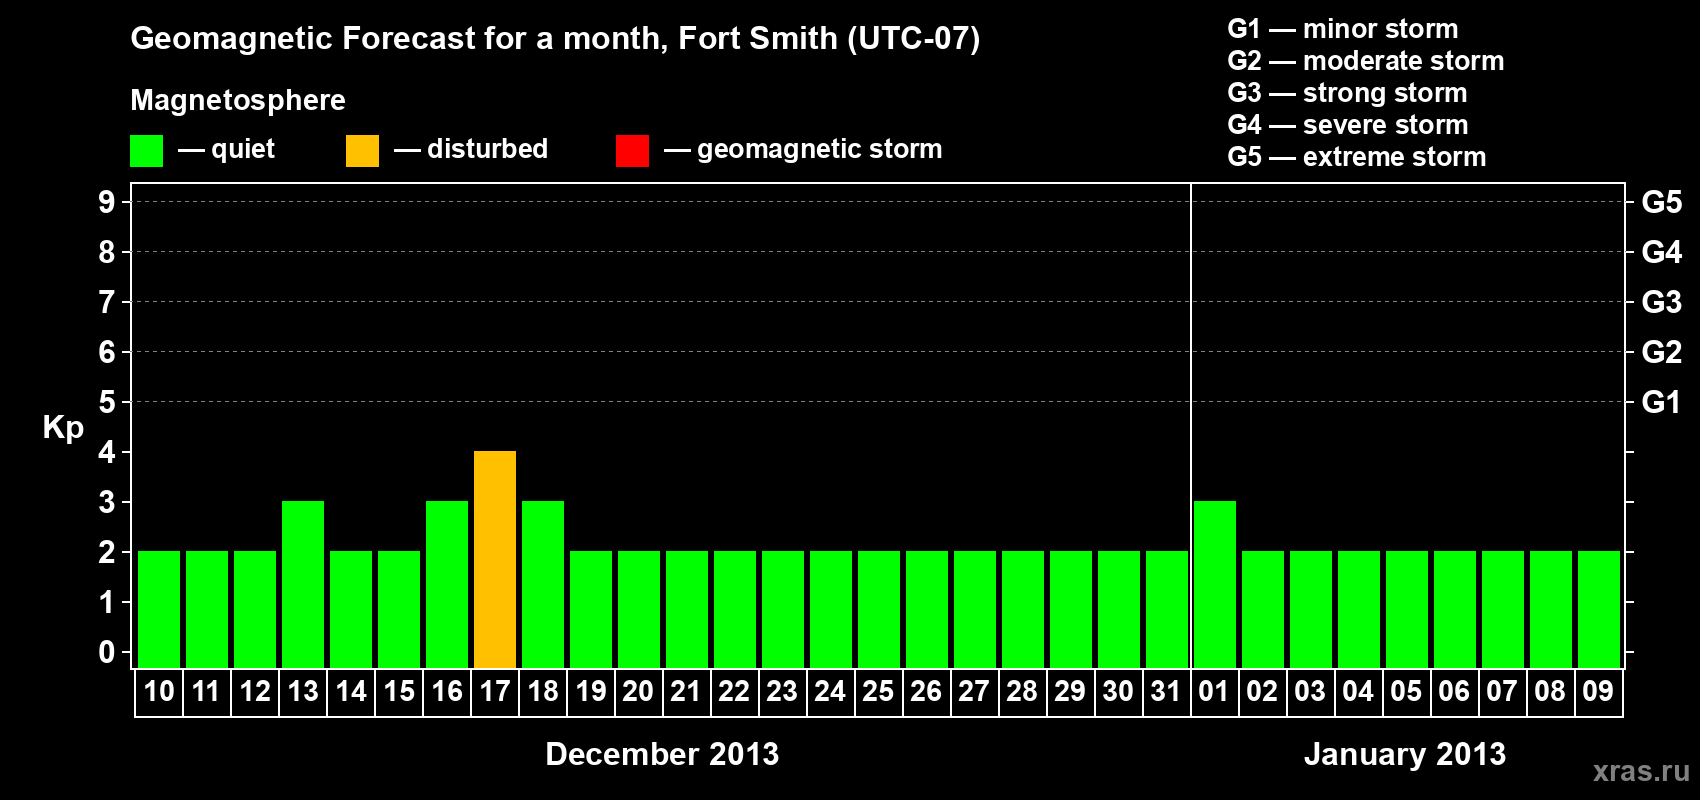Screen dimensions: 1700x800
Task: Click the G1 marker on the right axis
Action: click(x=1662, y=402)
